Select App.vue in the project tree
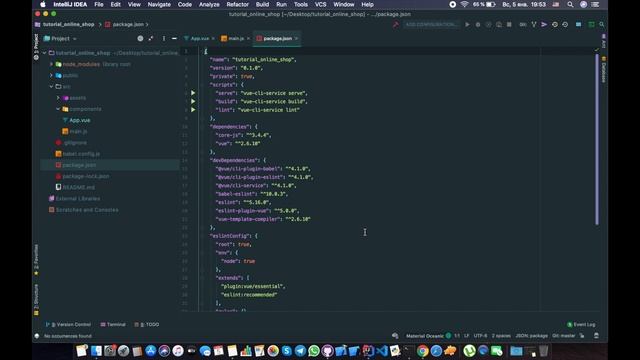Image resolution: width=640 pixels, height=360 pixels. pyautogui.click(x=80, y=120)
